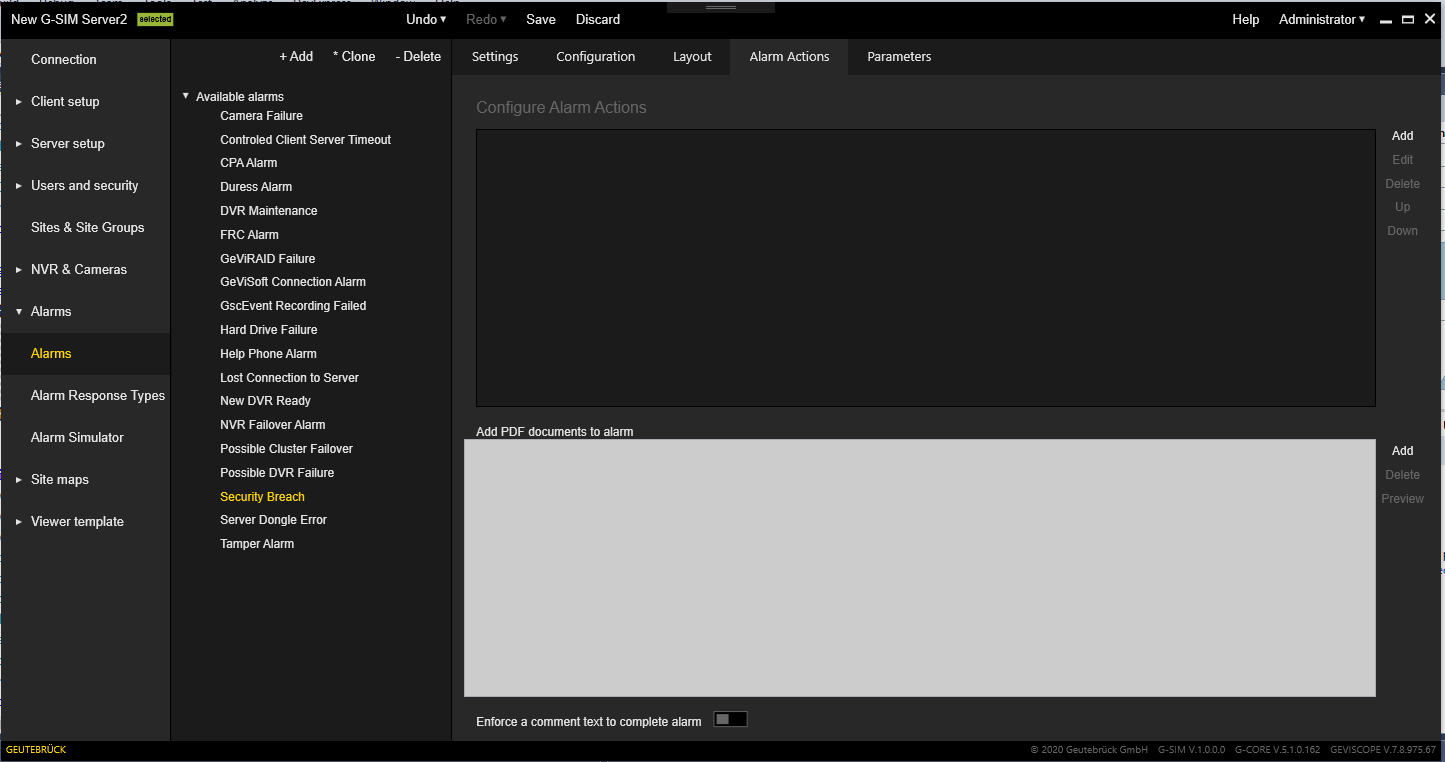Open the Administrator user menu

pos(1322,19)
